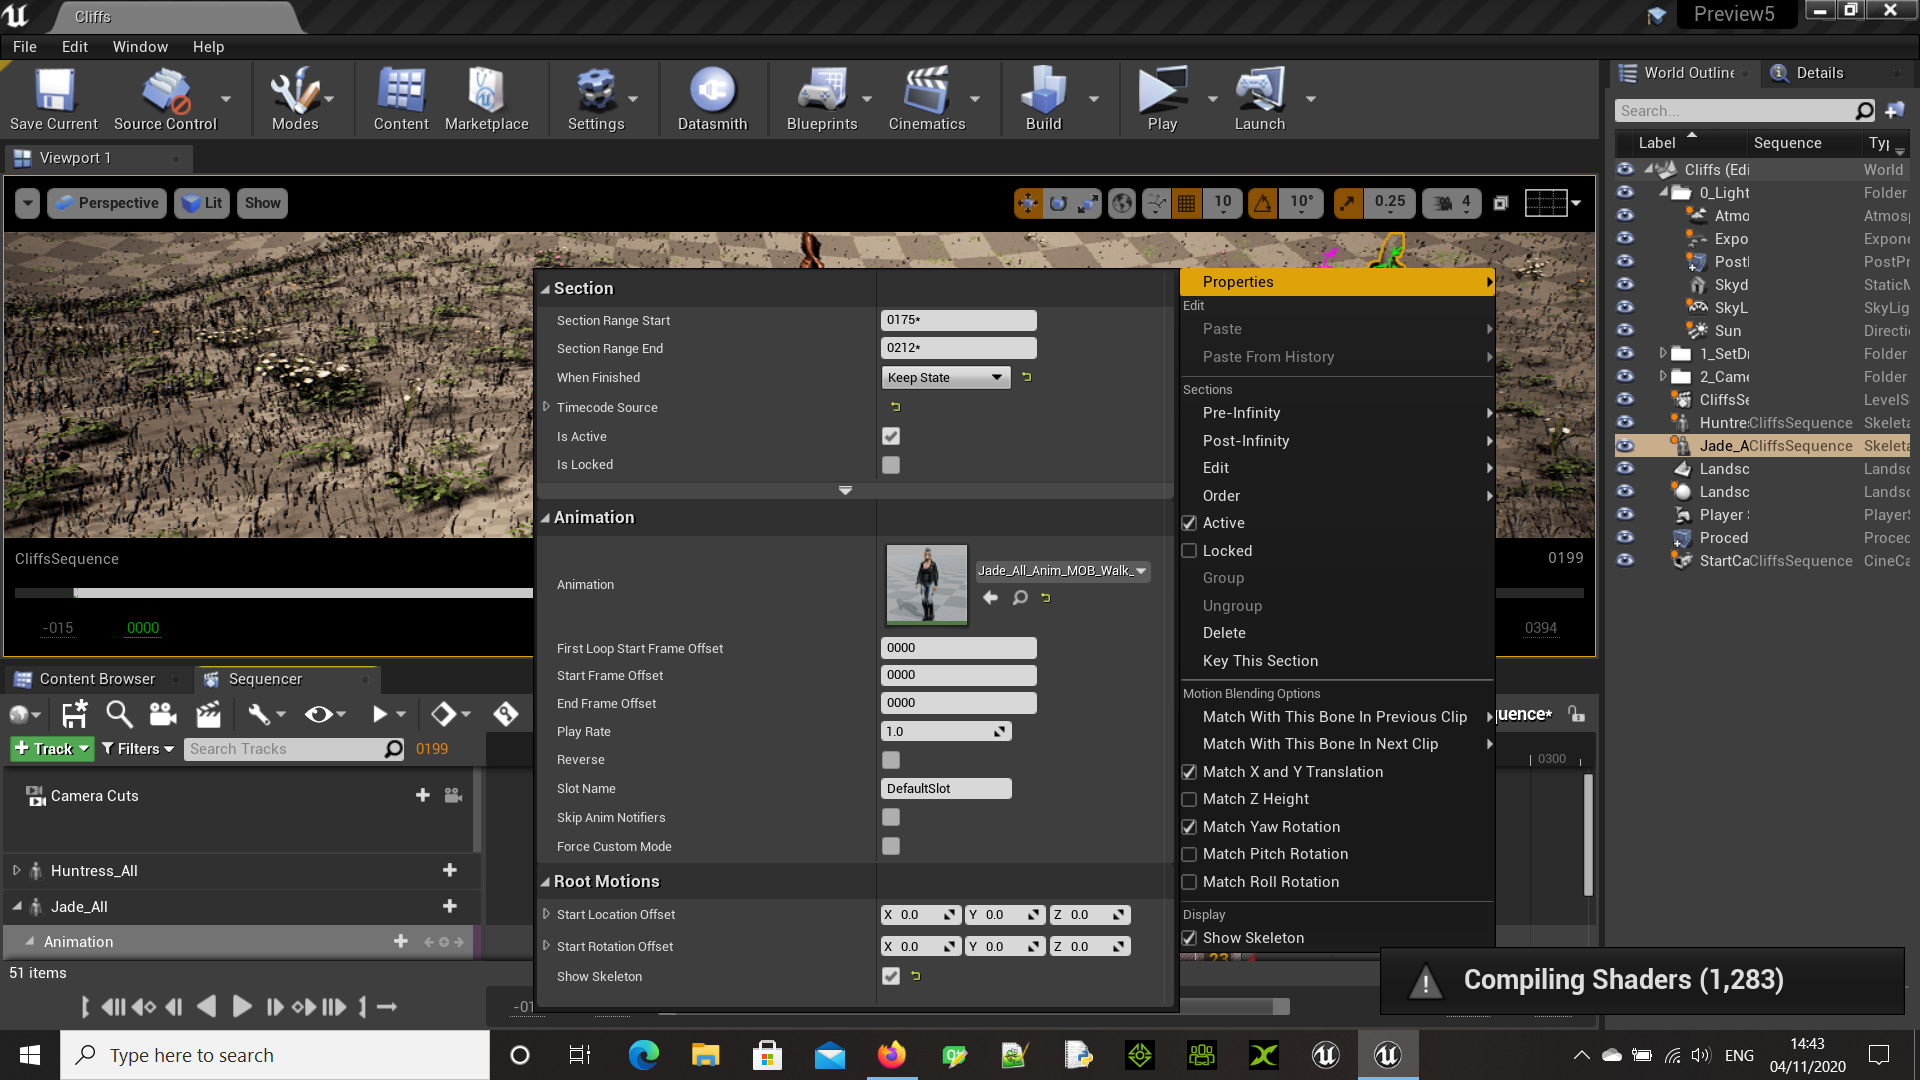Add a track to Huntress_All row
1920x1080 pixels.
[450, 870]
